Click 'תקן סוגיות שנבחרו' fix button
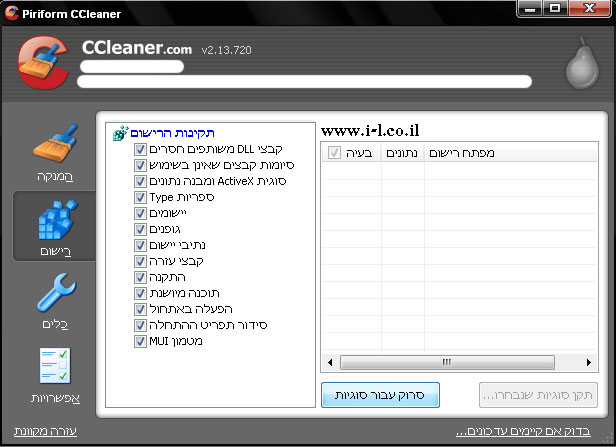The image size is (616, 447). 540,394
